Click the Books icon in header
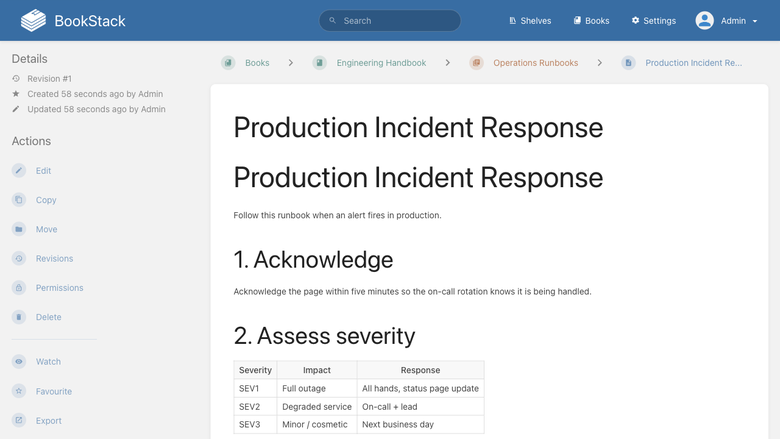Image resolution: width=780 pixels, height=439 pixels. (x=577, y=20)
